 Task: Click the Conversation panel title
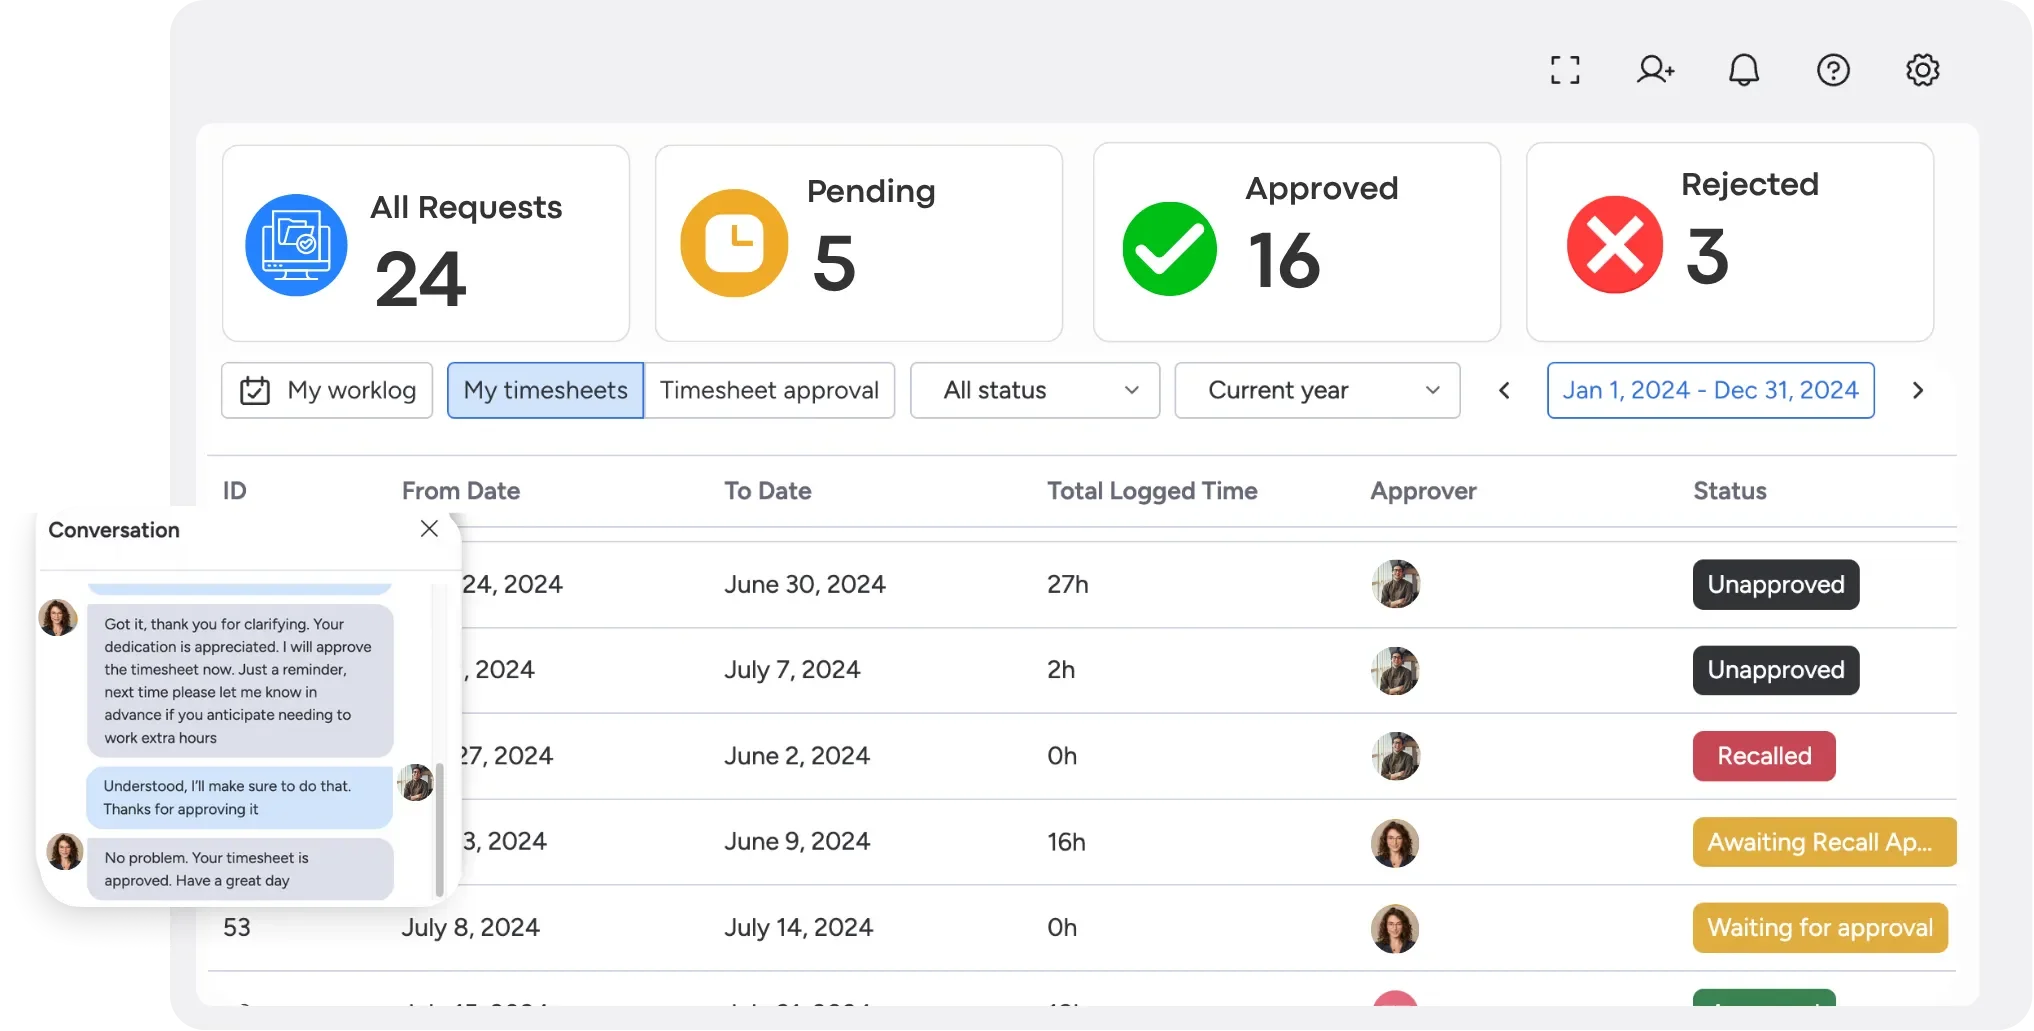tap(114, 530)
